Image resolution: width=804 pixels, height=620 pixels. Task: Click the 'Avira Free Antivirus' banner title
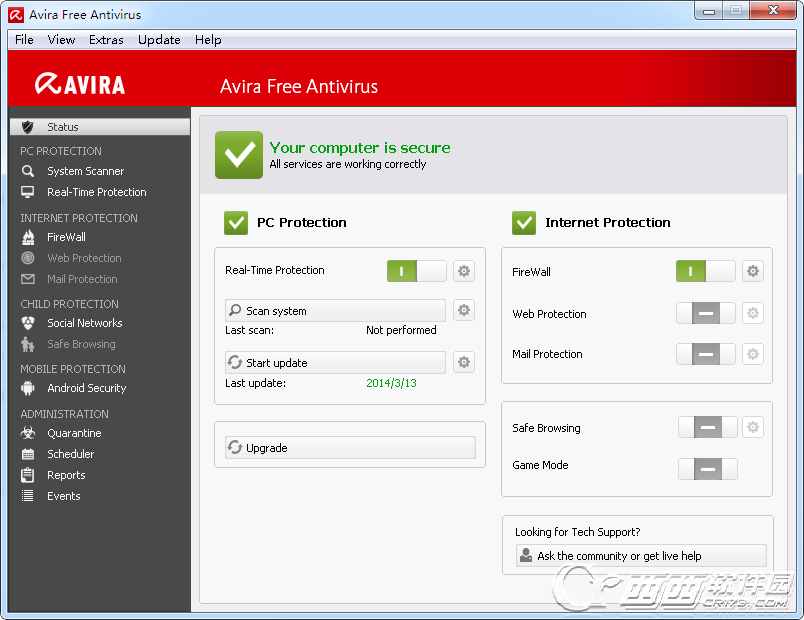point(299,87)
